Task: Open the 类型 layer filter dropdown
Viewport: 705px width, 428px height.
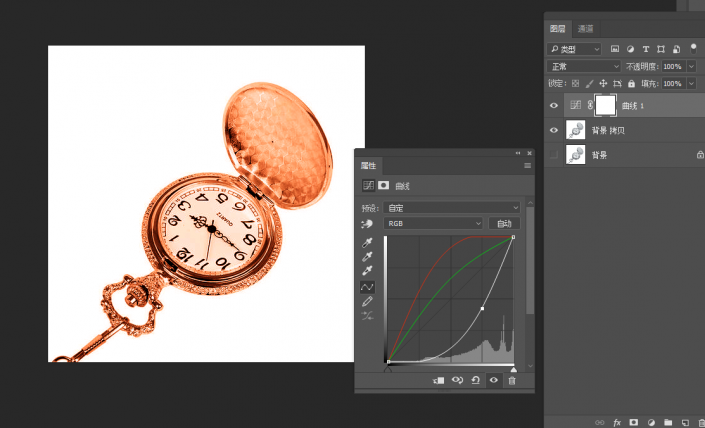Action: pyautogui.click(x=574, y=49)
